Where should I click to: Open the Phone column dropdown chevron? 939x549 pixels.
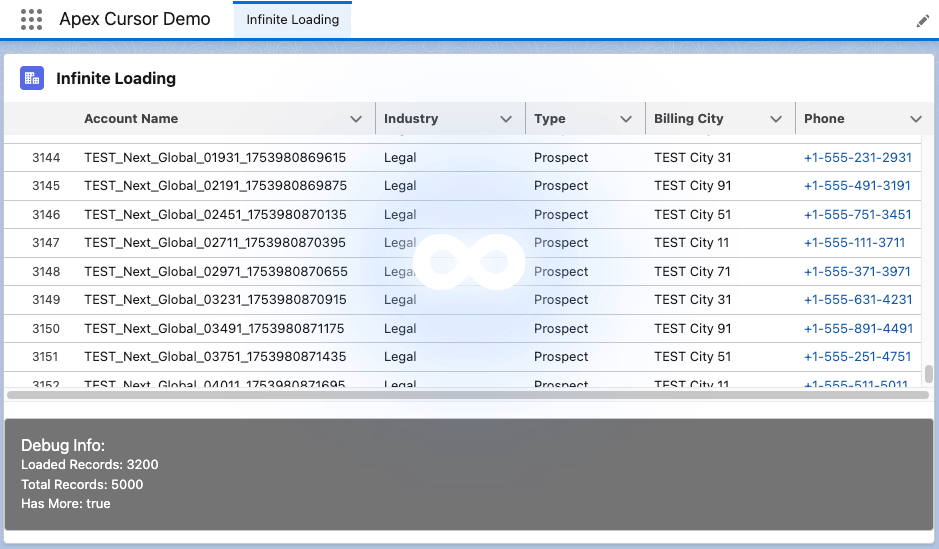(916, 119)
